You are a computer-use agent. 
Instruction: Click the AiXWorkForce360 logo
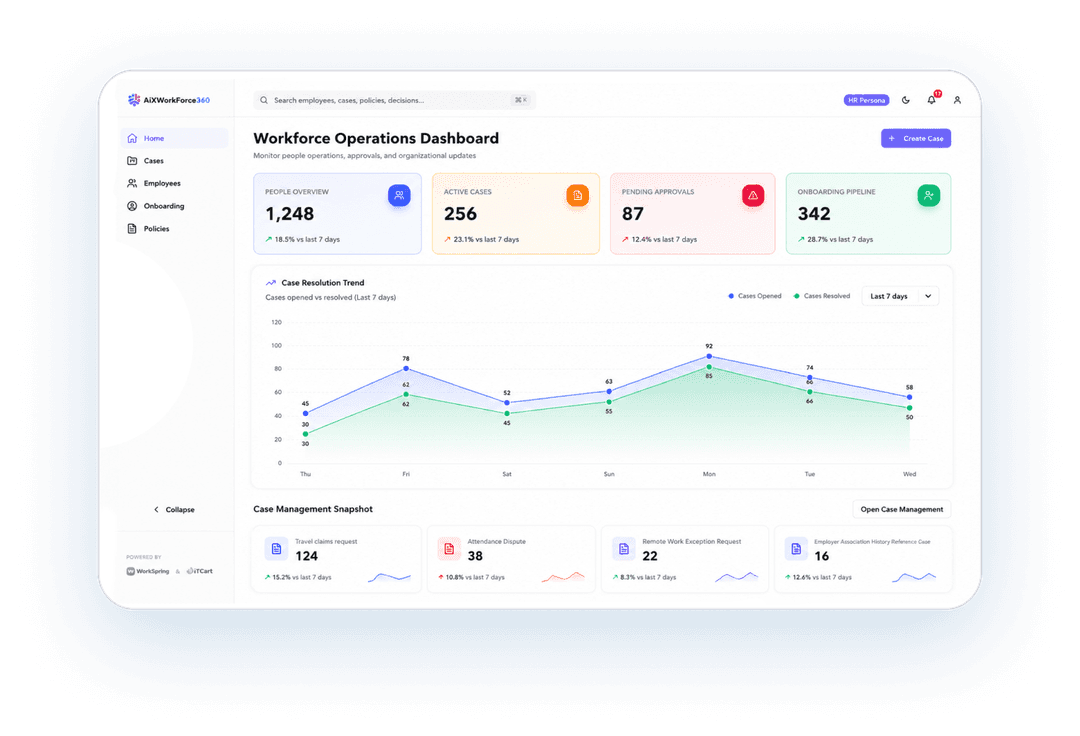[x=169, y=100]
